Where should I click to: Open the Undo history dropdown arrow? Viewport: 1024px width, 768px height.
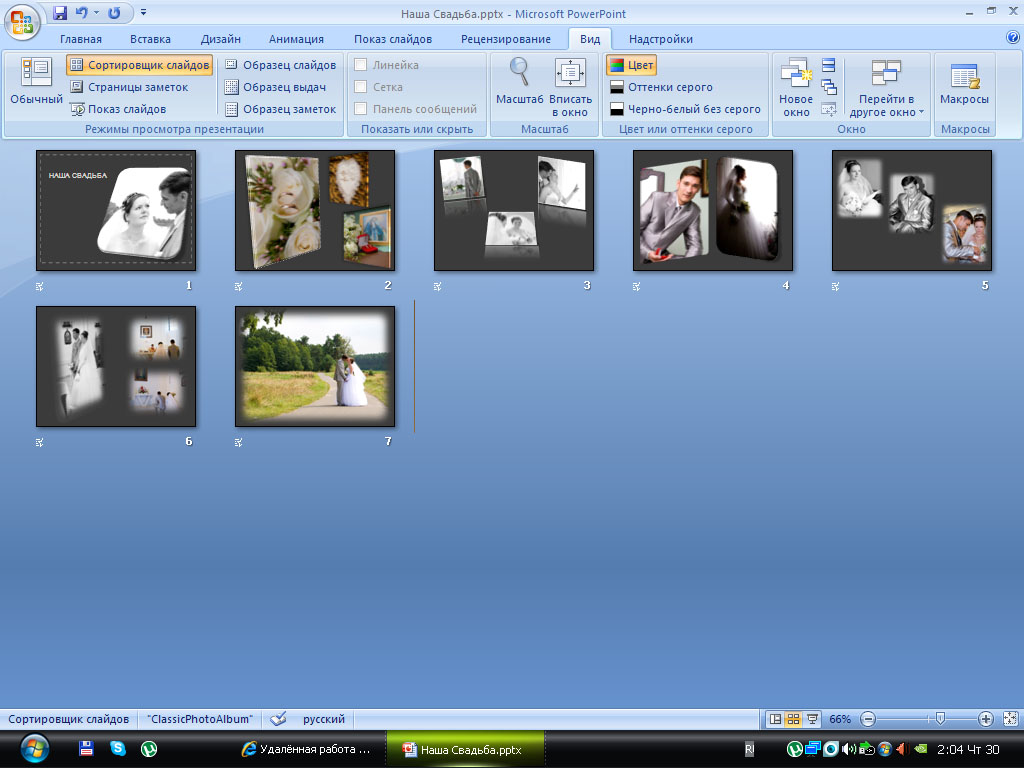97,13
